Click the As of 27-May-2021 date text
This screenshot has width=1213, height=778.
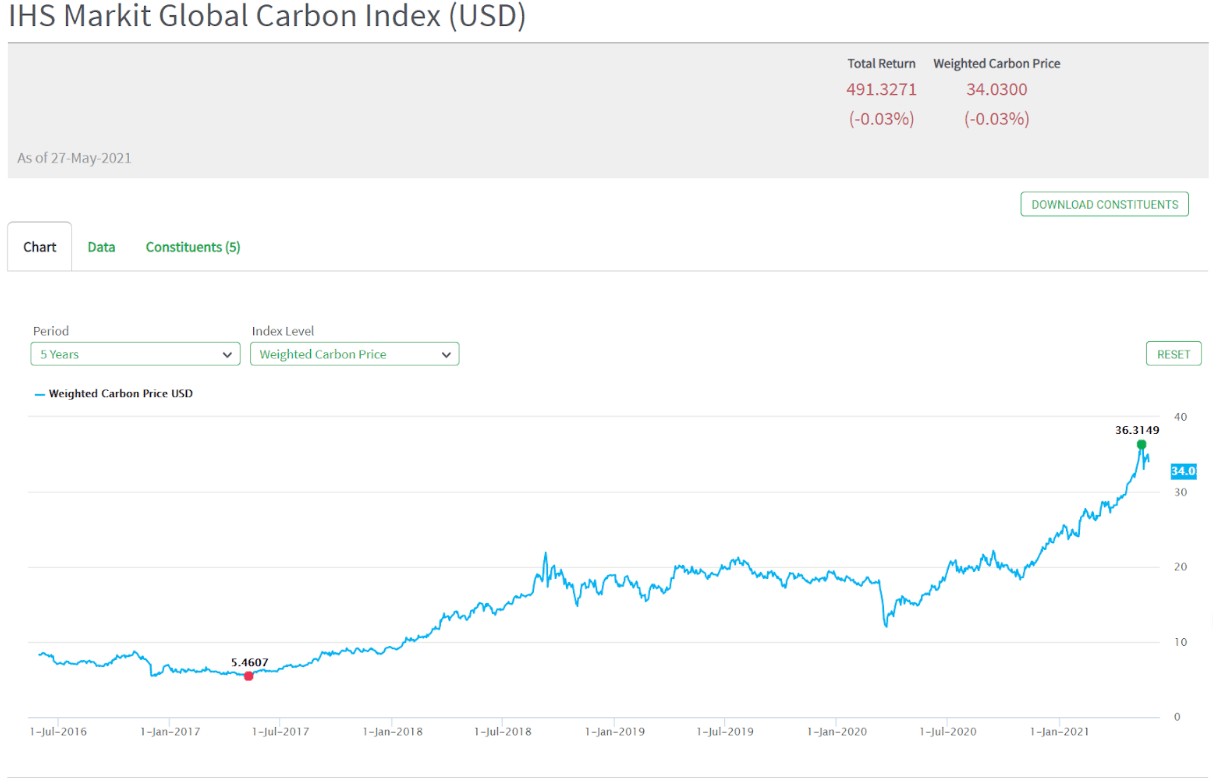[x=74, y=158]
